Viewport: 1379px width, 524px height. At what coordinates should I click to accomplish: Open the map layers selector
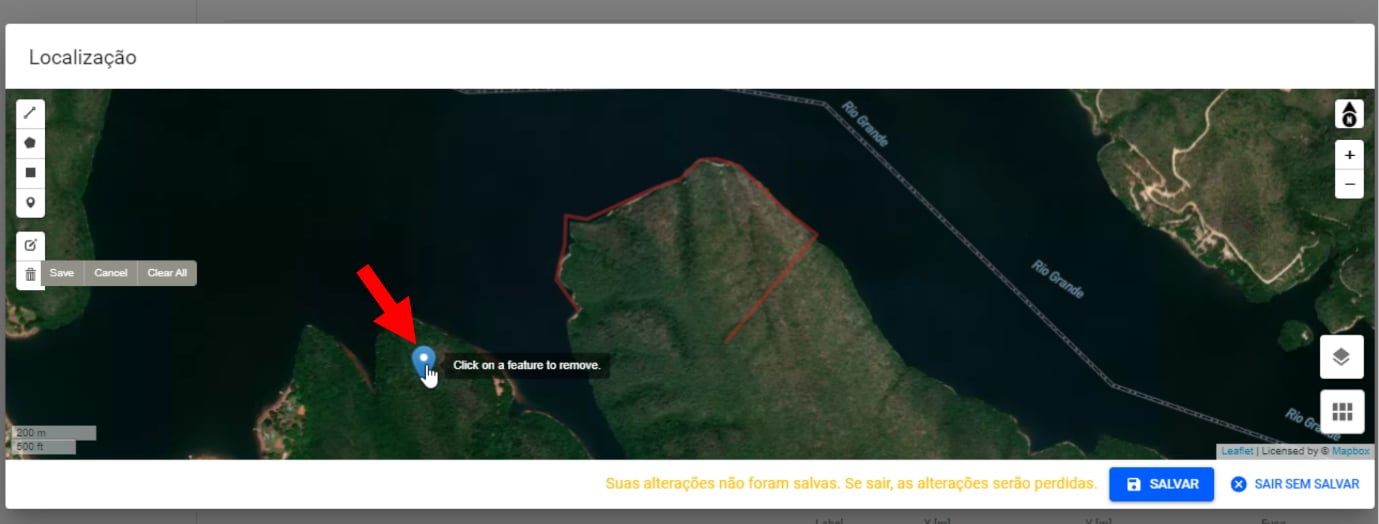(1341, 357)
